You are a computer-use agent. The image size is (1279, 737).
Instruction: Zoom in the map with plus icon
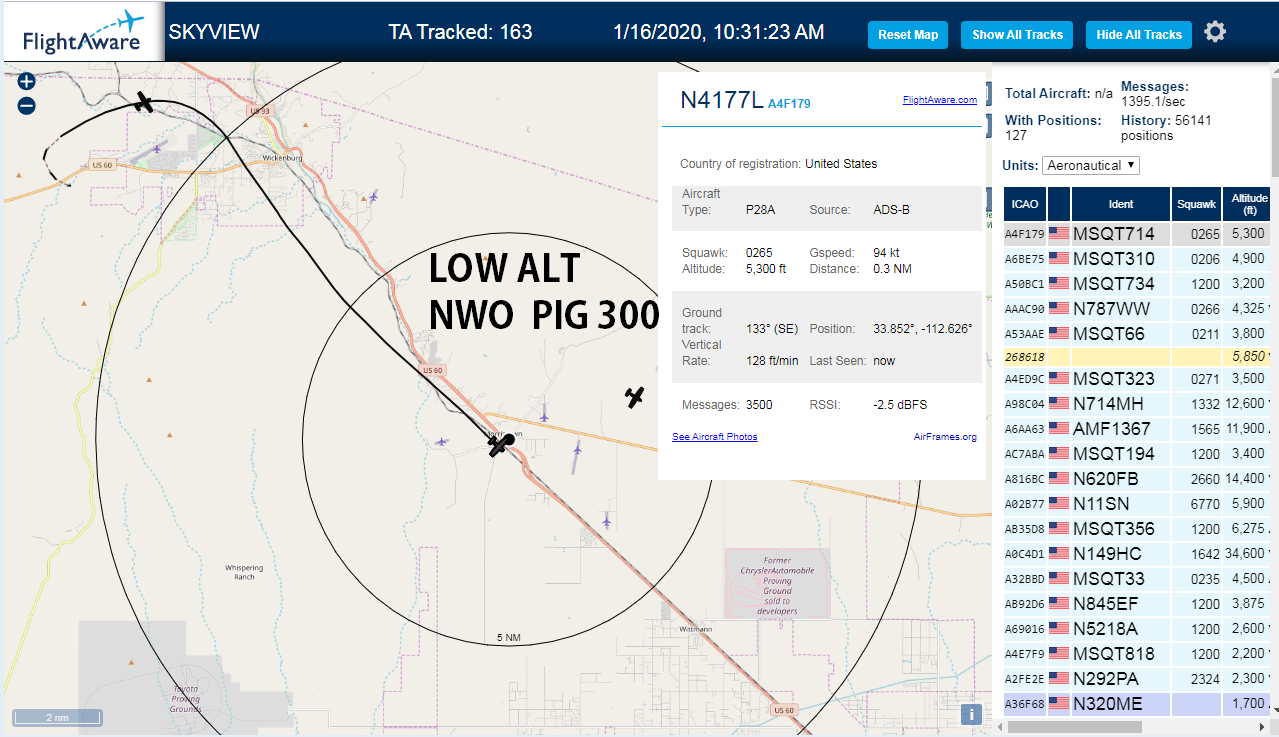point(27,82)
